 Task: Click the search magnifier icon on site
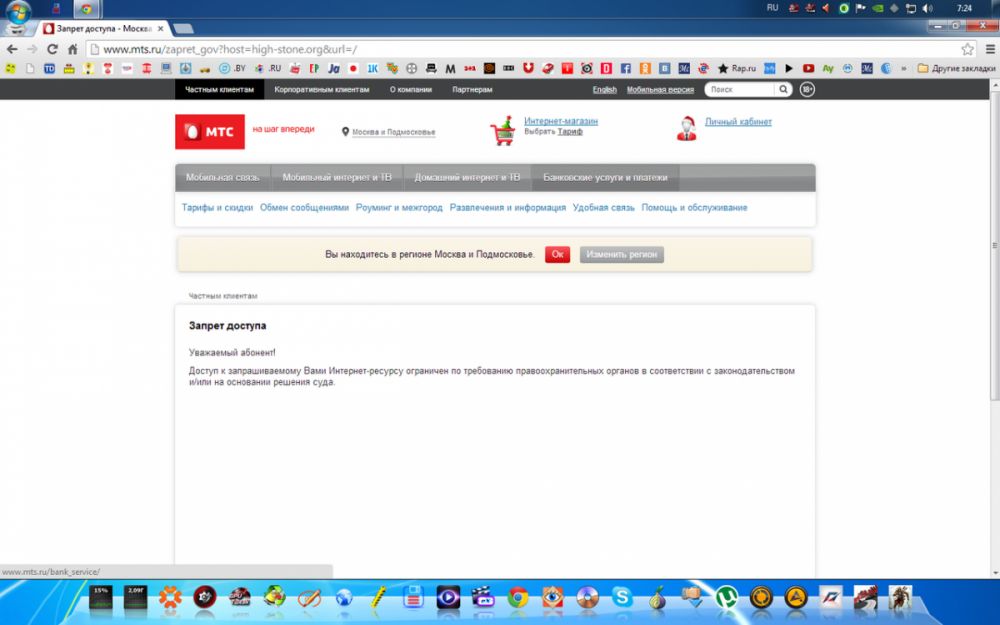point(783,89)
